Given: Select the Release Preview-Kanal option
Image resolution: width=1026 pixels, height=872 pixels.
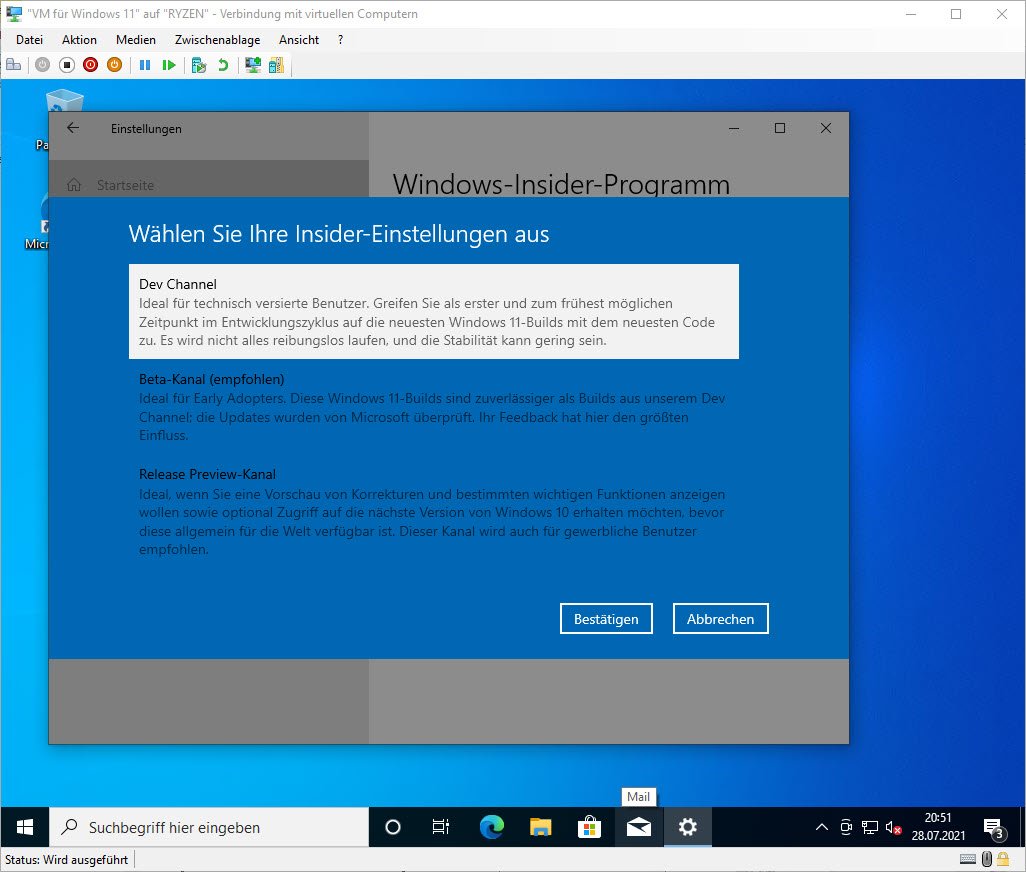Looking at the screenshot, I should 434,511.
